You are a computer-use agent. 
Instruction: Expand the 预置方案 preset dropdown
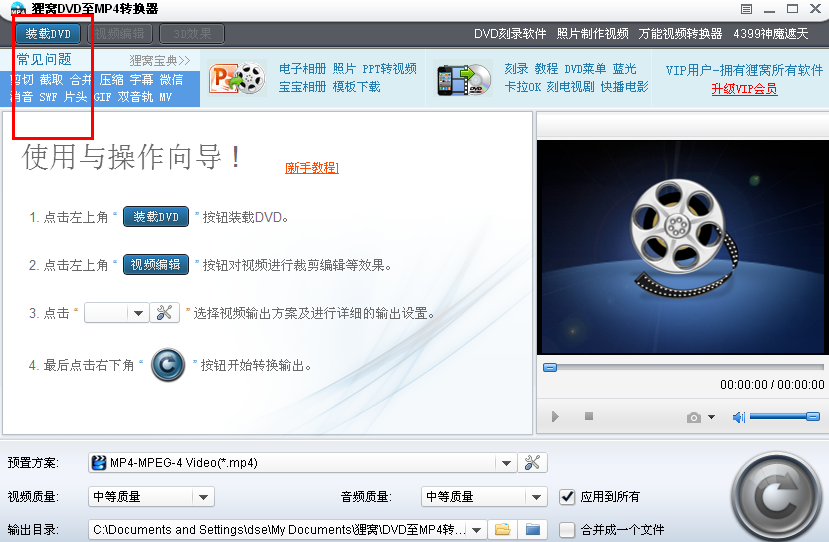coord(507,462)
